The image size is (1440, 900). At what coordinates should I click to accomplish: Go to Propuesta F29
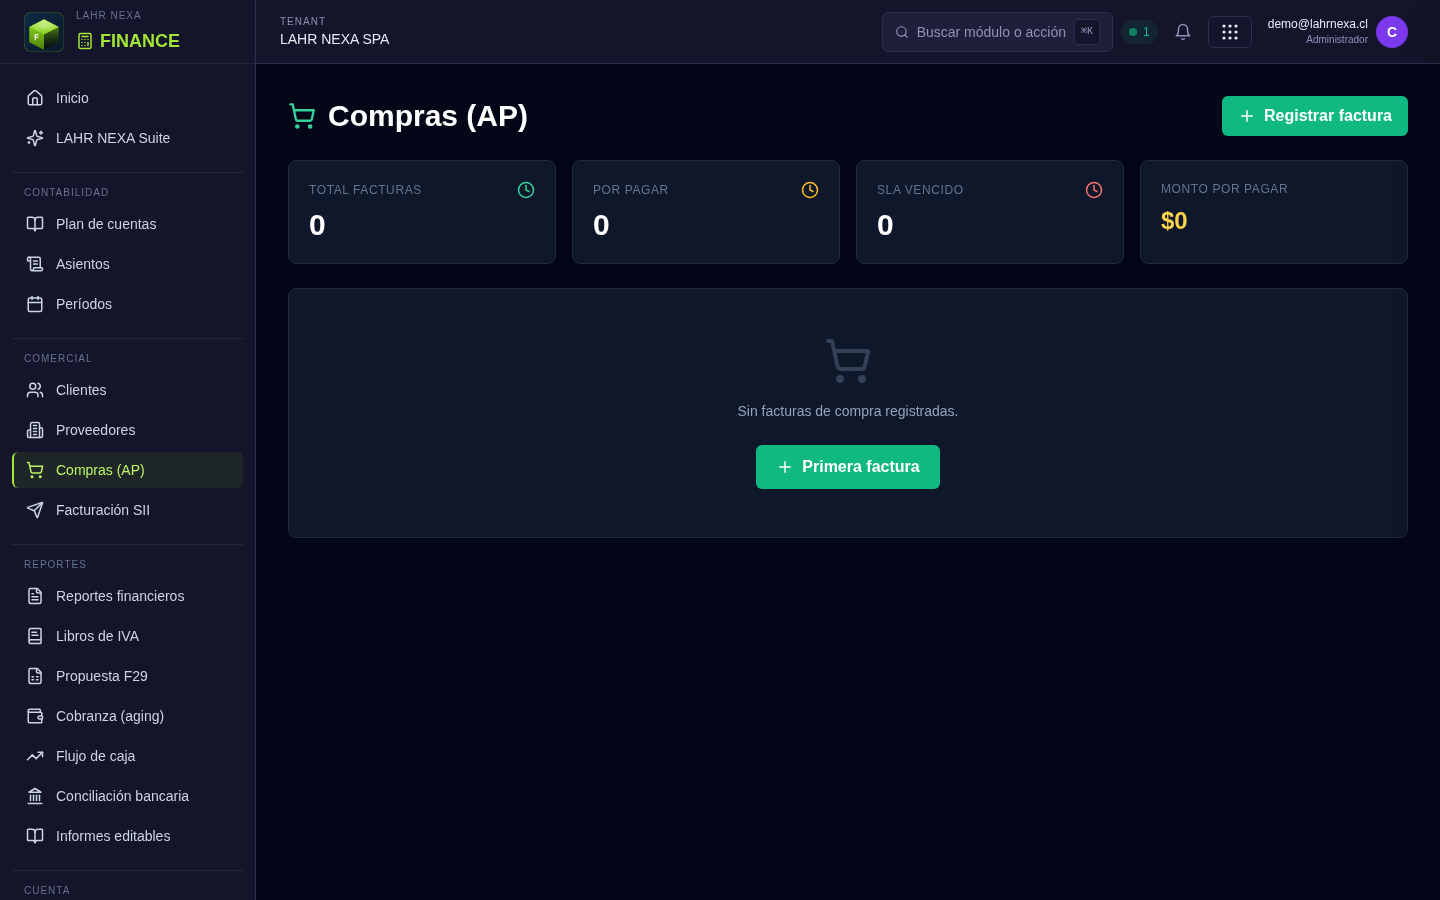128,676
